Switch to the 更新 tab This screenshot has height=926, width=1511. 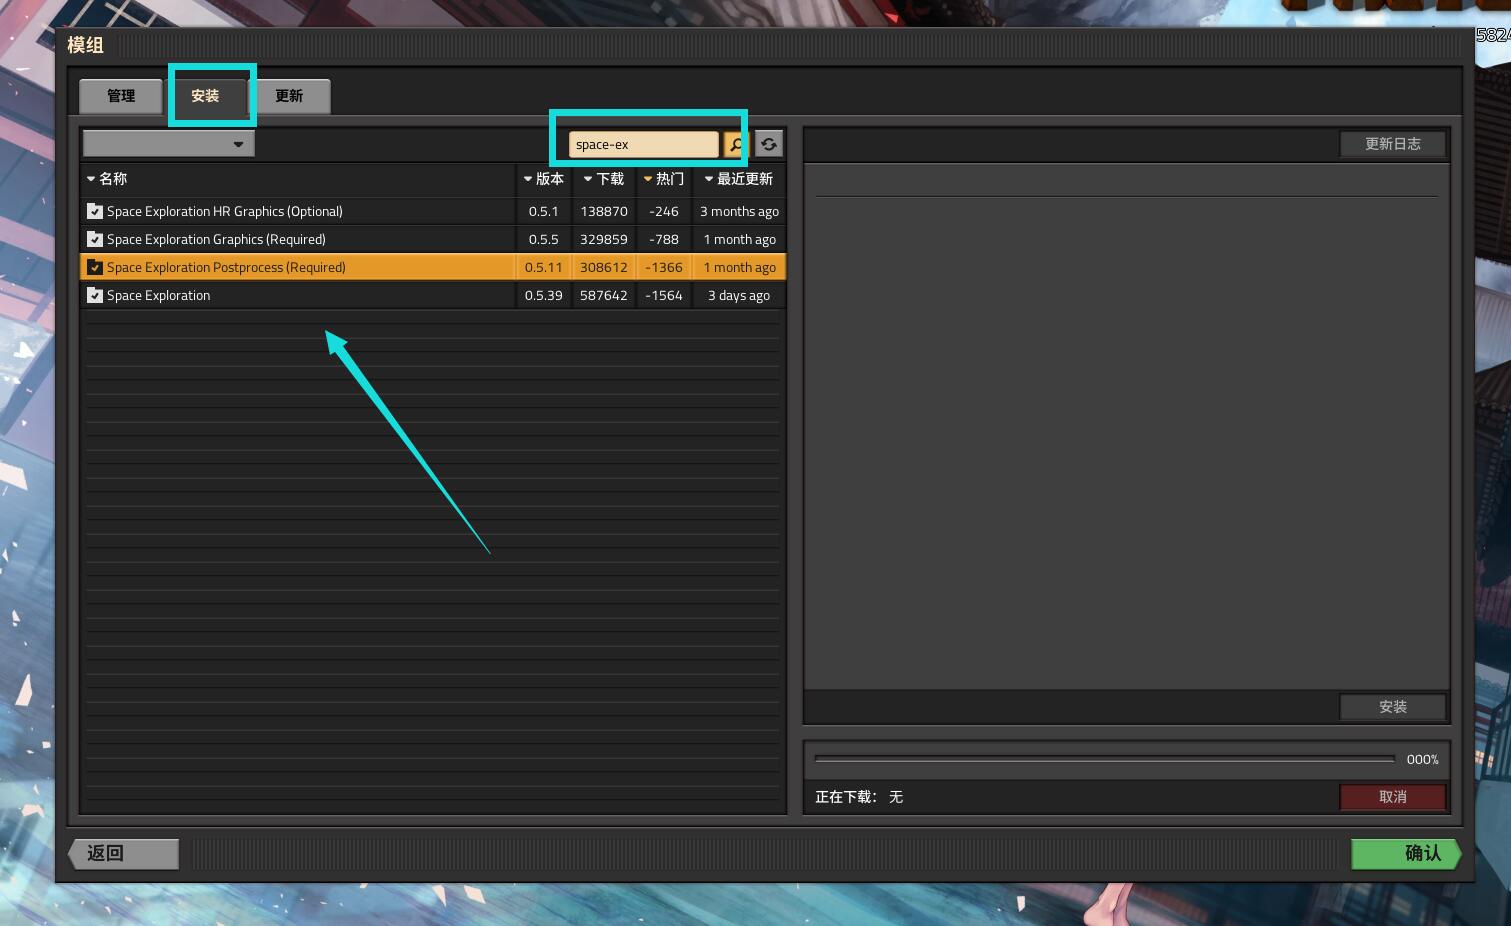289,96
